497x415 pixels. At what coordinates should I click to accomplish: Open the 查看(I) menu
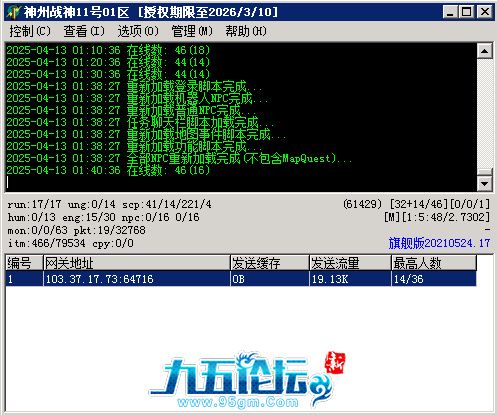(84, 31)
